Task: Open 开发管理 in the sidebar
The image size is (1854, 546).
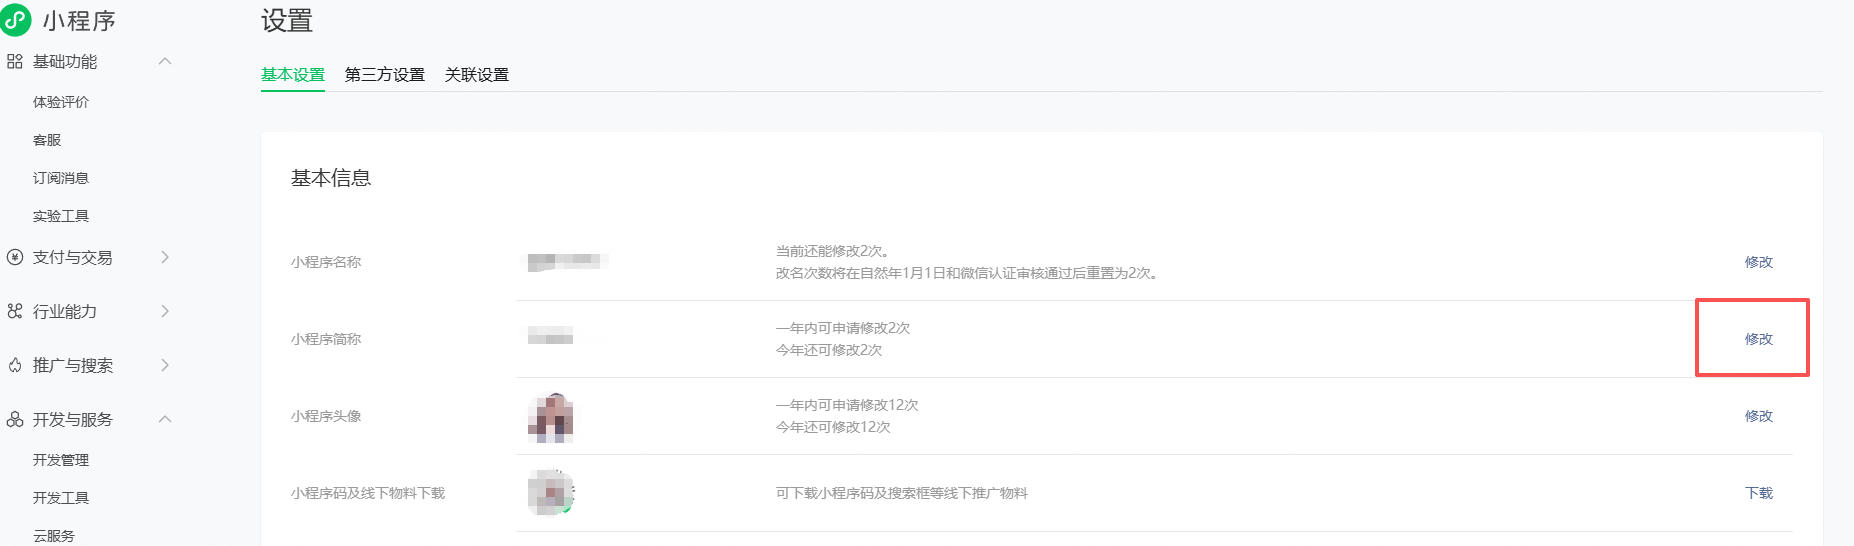Action: coord(61,460)
